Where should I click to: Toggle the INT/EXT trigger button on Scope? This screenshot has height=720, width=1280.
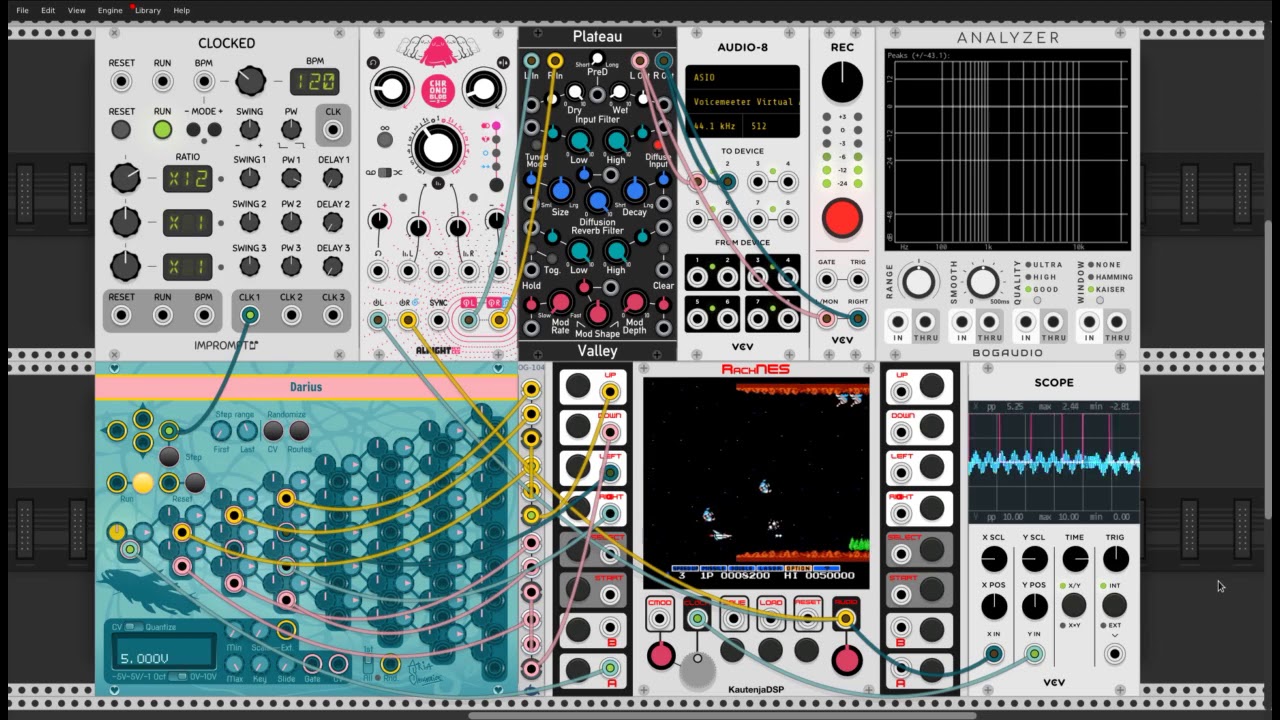[1114, 605]
